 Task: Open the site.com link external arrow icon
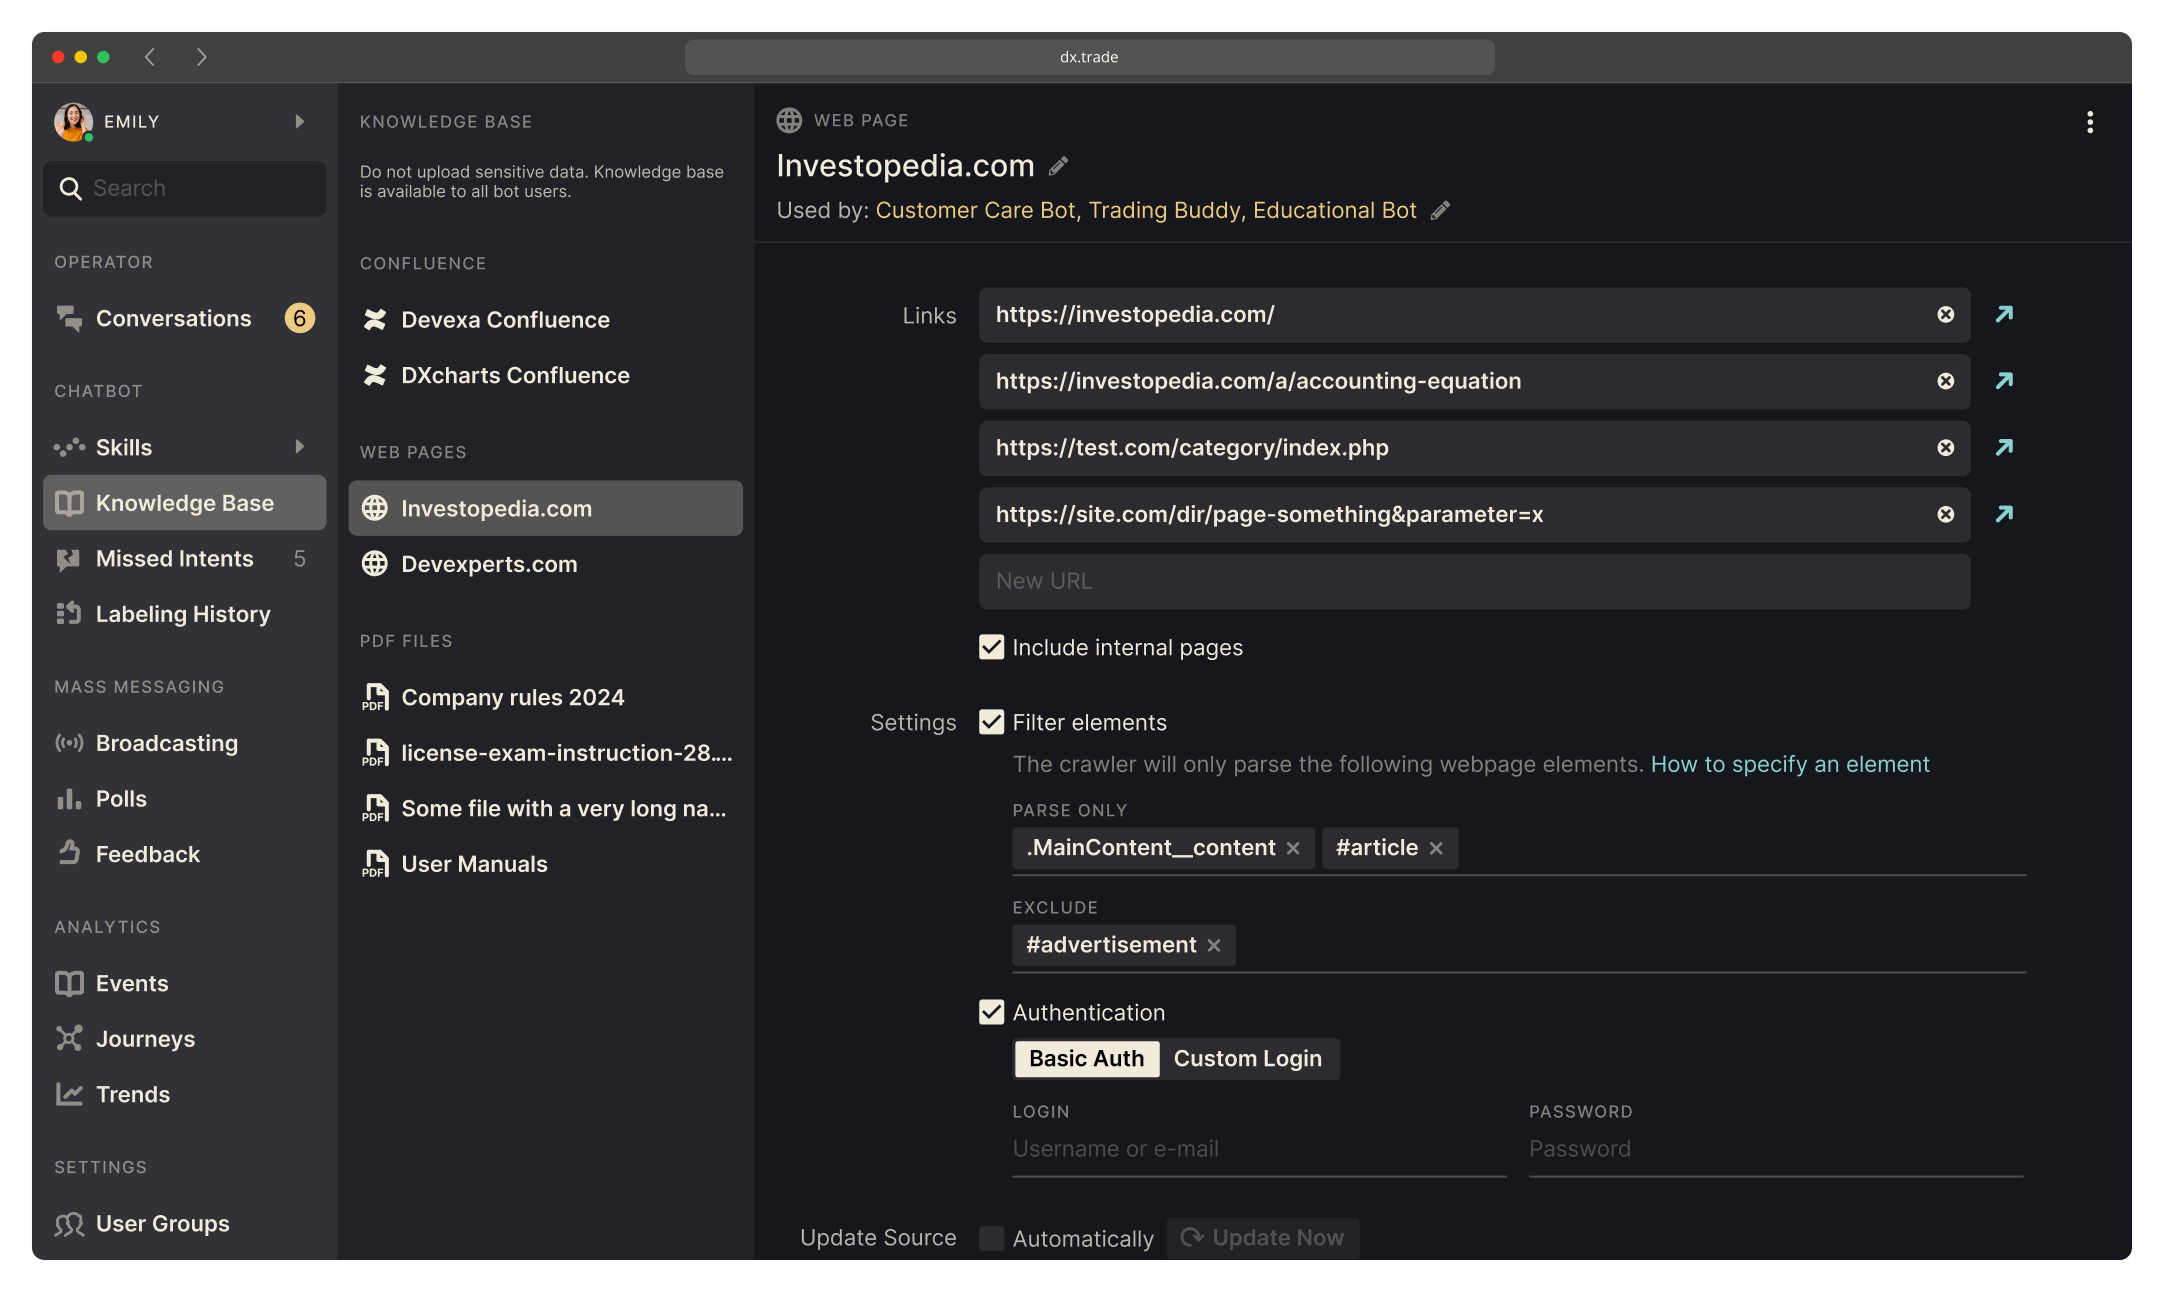(x=2004, y=514)
